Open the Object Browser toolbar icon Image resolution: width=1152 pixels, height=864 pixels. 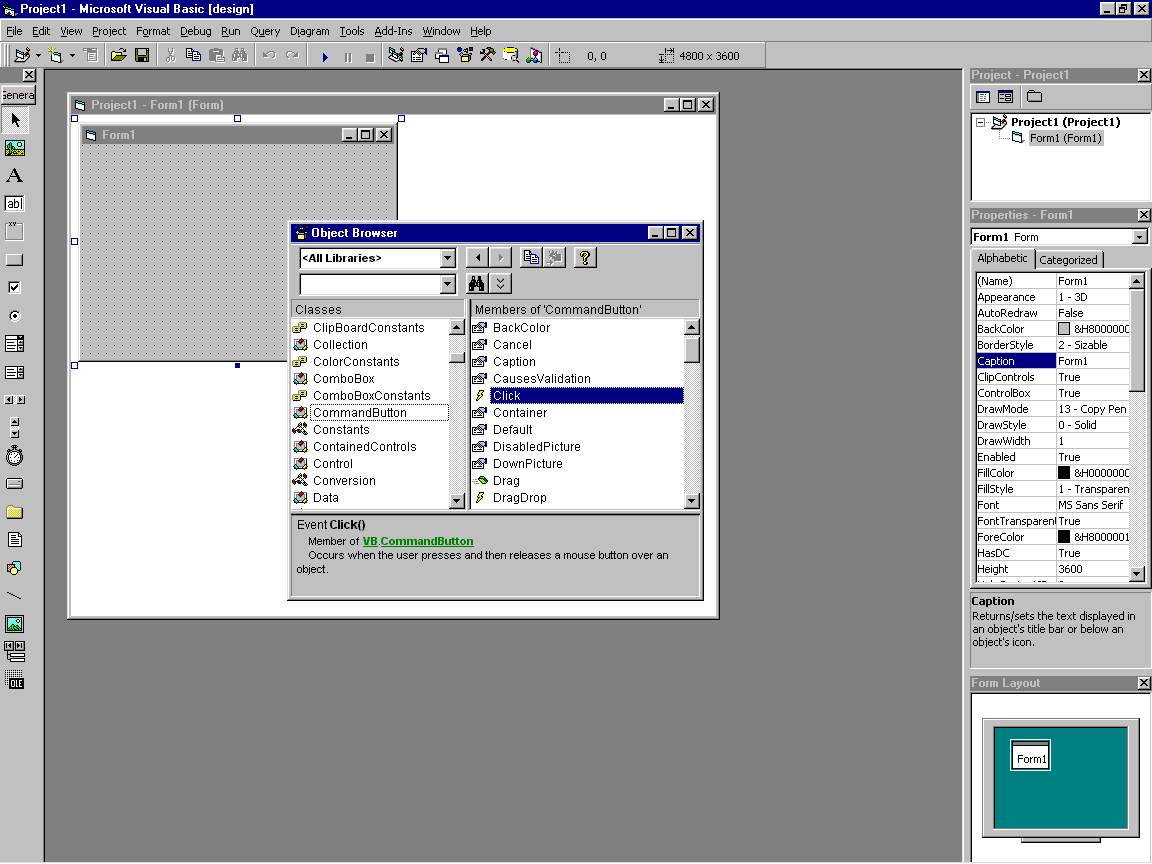[x=464, y=56]
